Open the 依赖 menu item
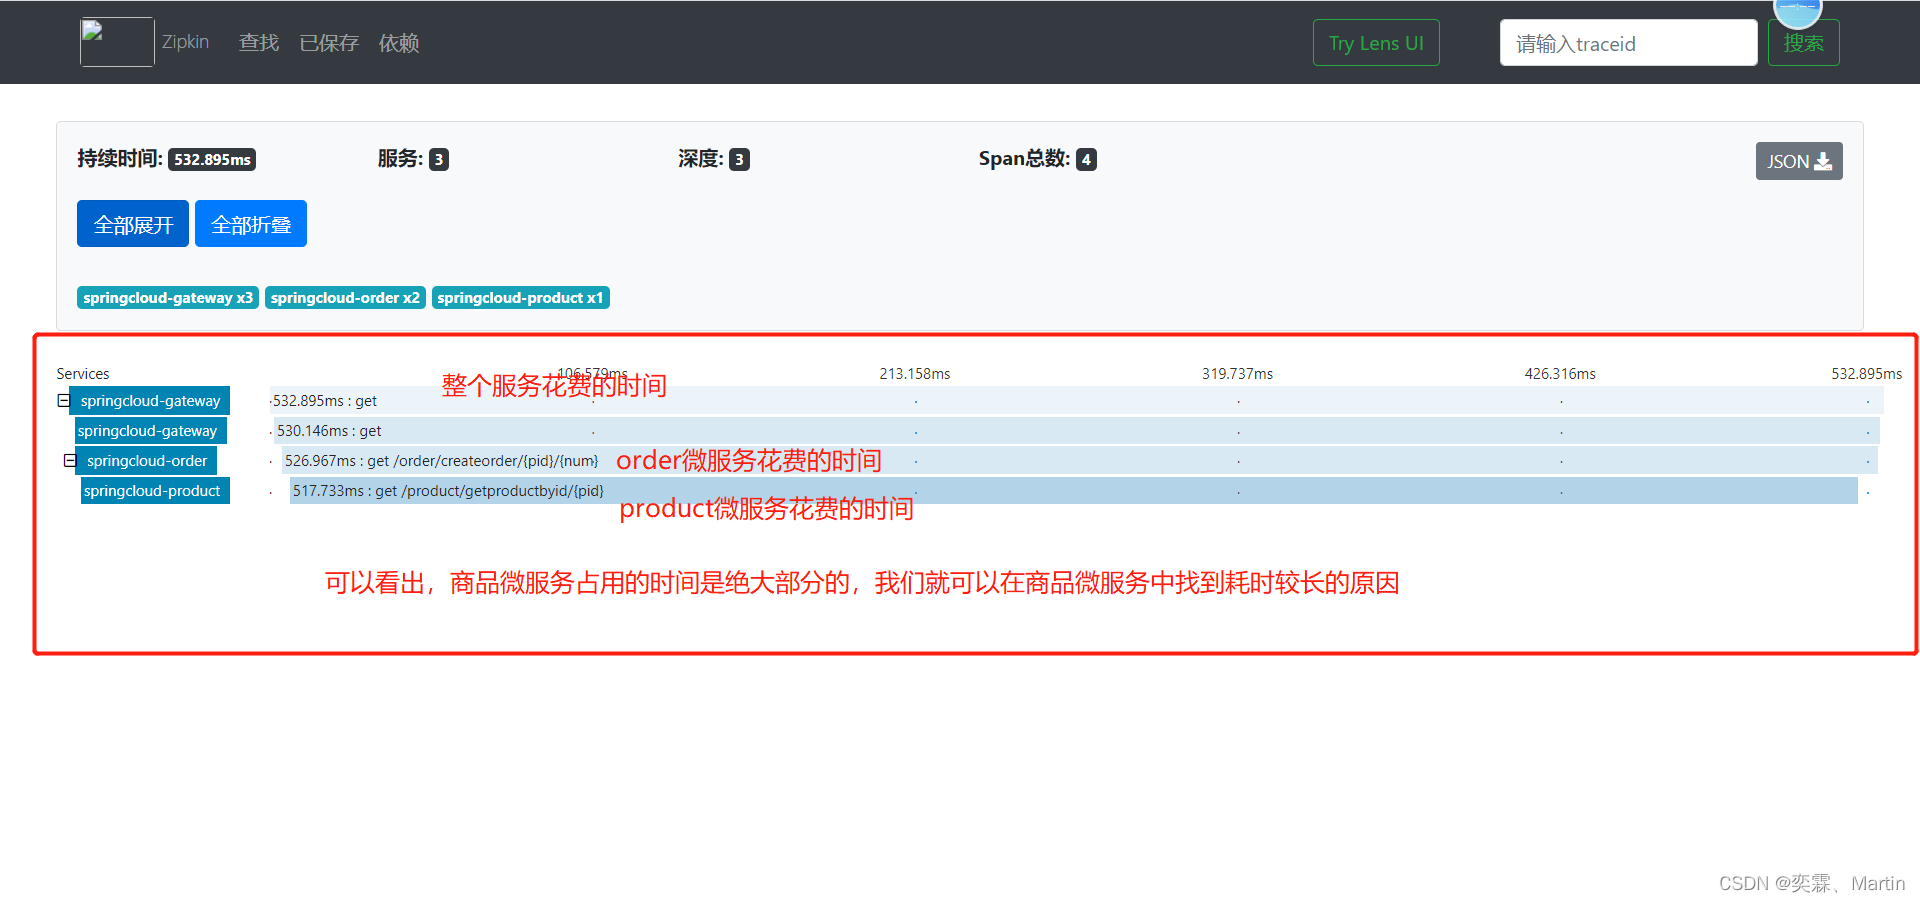This screenshot has height=902, width=1920. coord(399,43)
